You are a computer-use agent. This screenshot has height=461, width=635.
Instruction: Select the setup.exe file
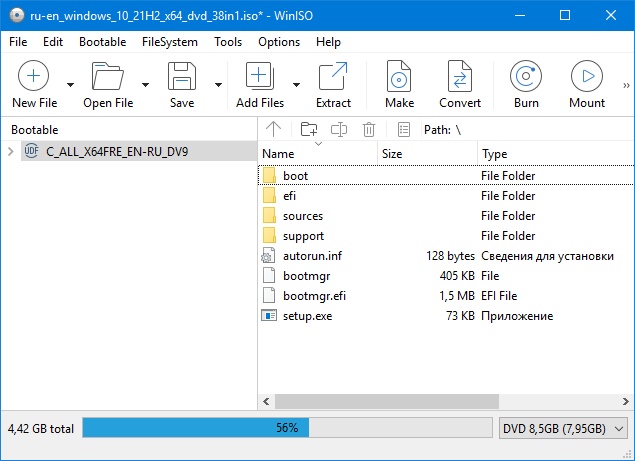click(307, 316)
